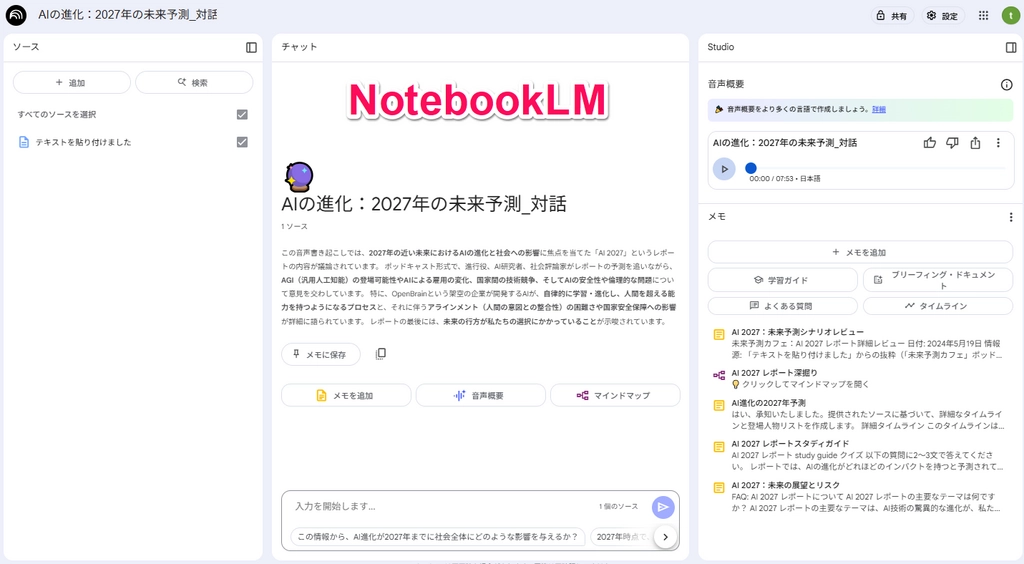Click the 共有 button

890,16
